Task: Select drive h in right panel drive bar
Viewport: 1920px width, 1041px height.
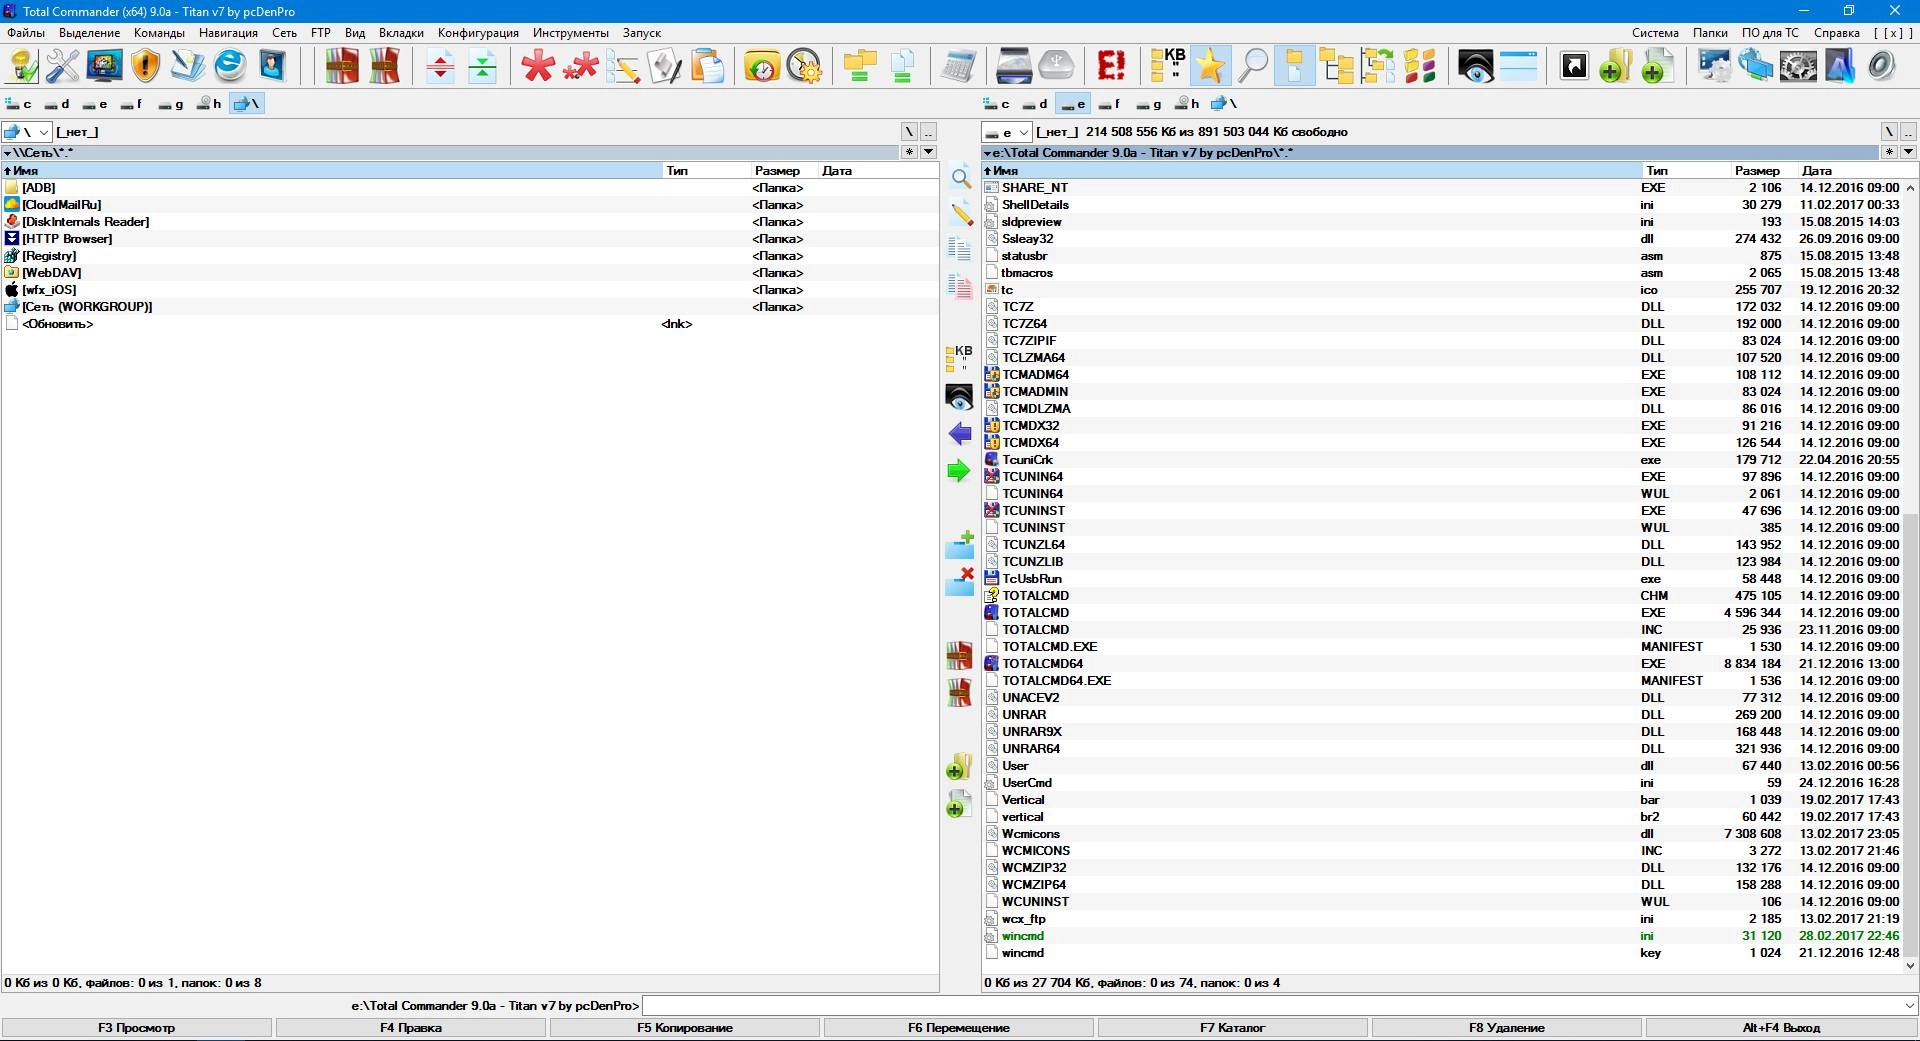Action: click(1187, 104)
